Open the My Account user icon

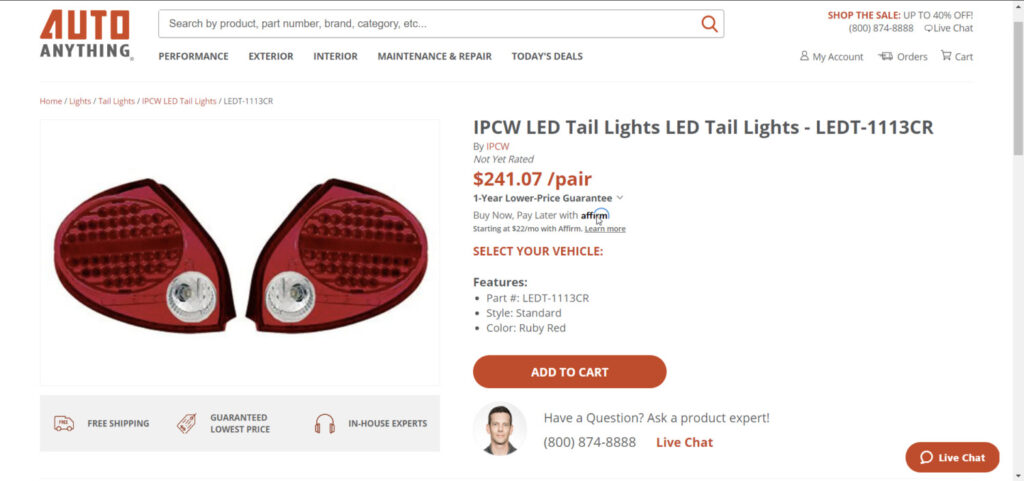click(804, 56)
